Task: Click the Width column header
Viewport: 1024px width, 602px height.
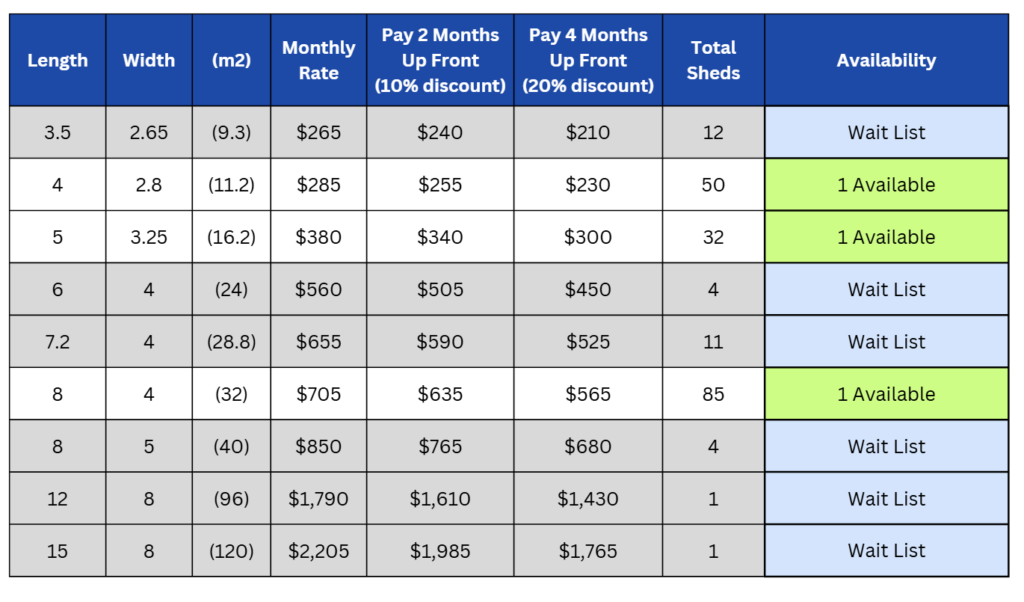Action: point(149,60)
